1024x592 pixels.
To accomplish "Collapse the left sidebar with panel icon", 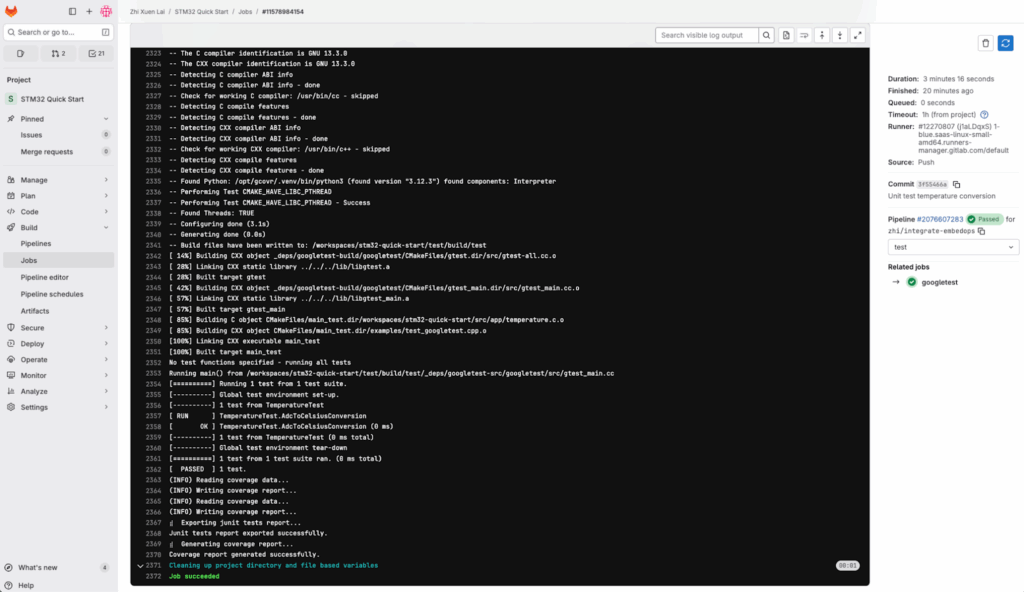I will [72, 11].
